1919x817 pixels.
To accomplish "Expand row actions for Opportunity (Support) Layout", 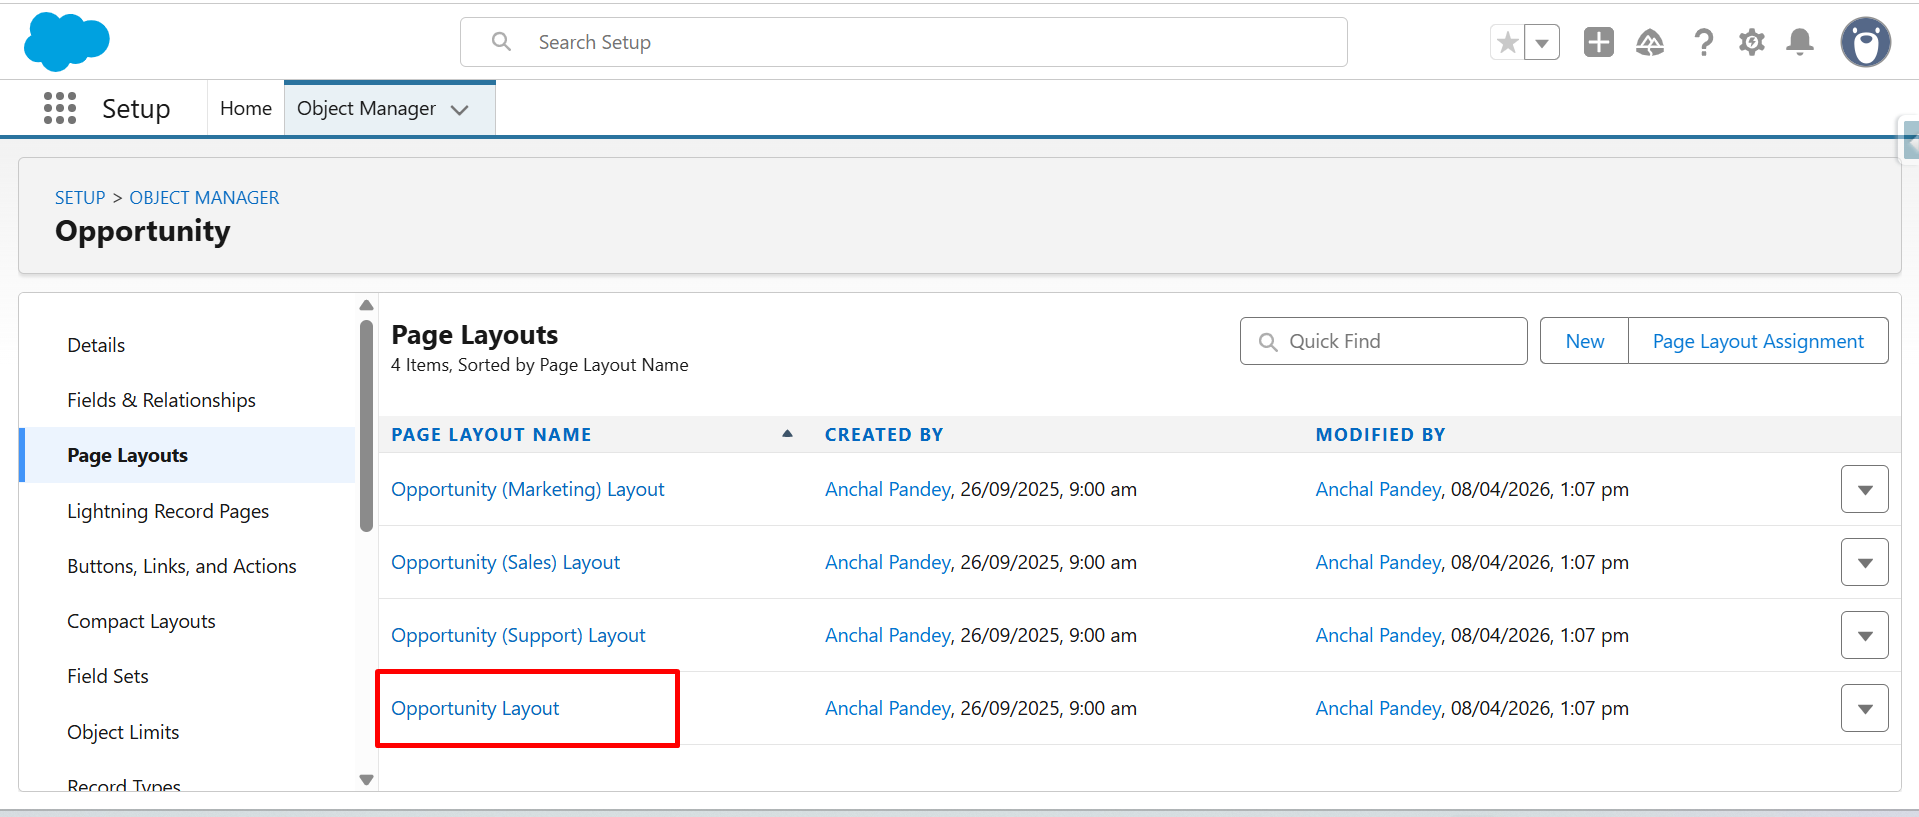I will click(1864, 635).
